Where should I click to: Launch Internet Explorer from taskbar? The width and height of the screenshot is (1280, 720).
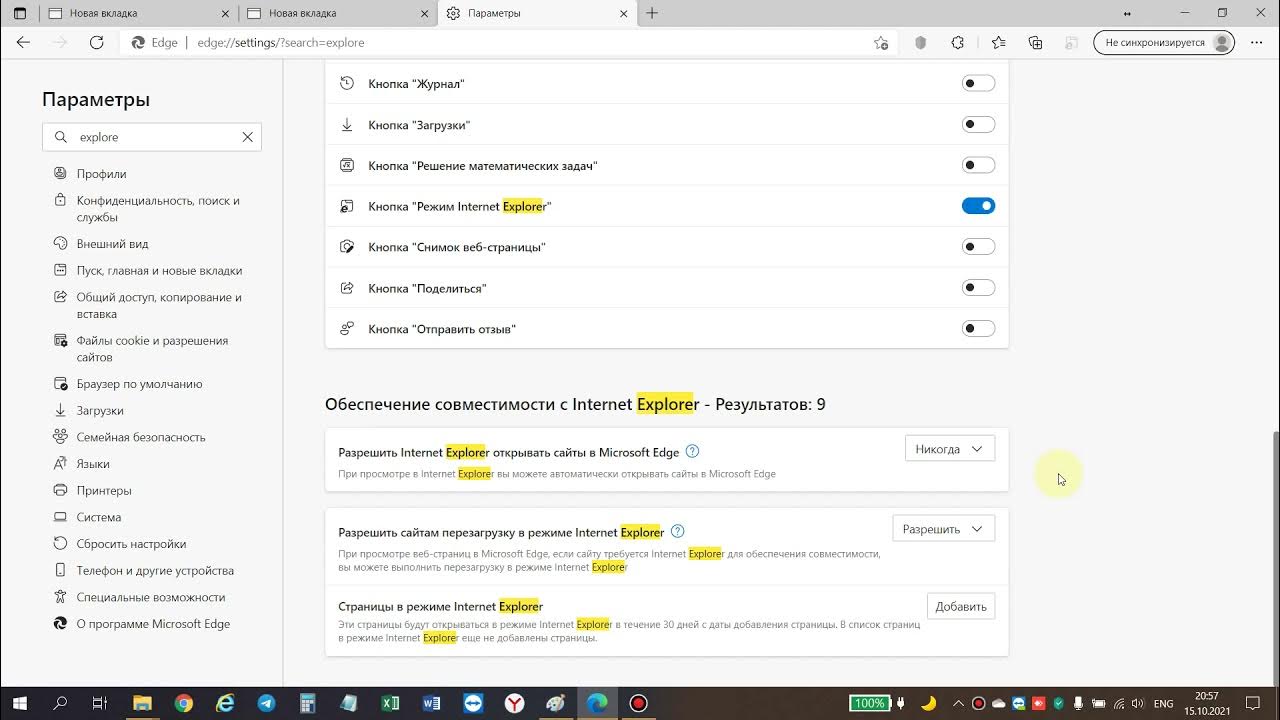(x=226, y=703)
